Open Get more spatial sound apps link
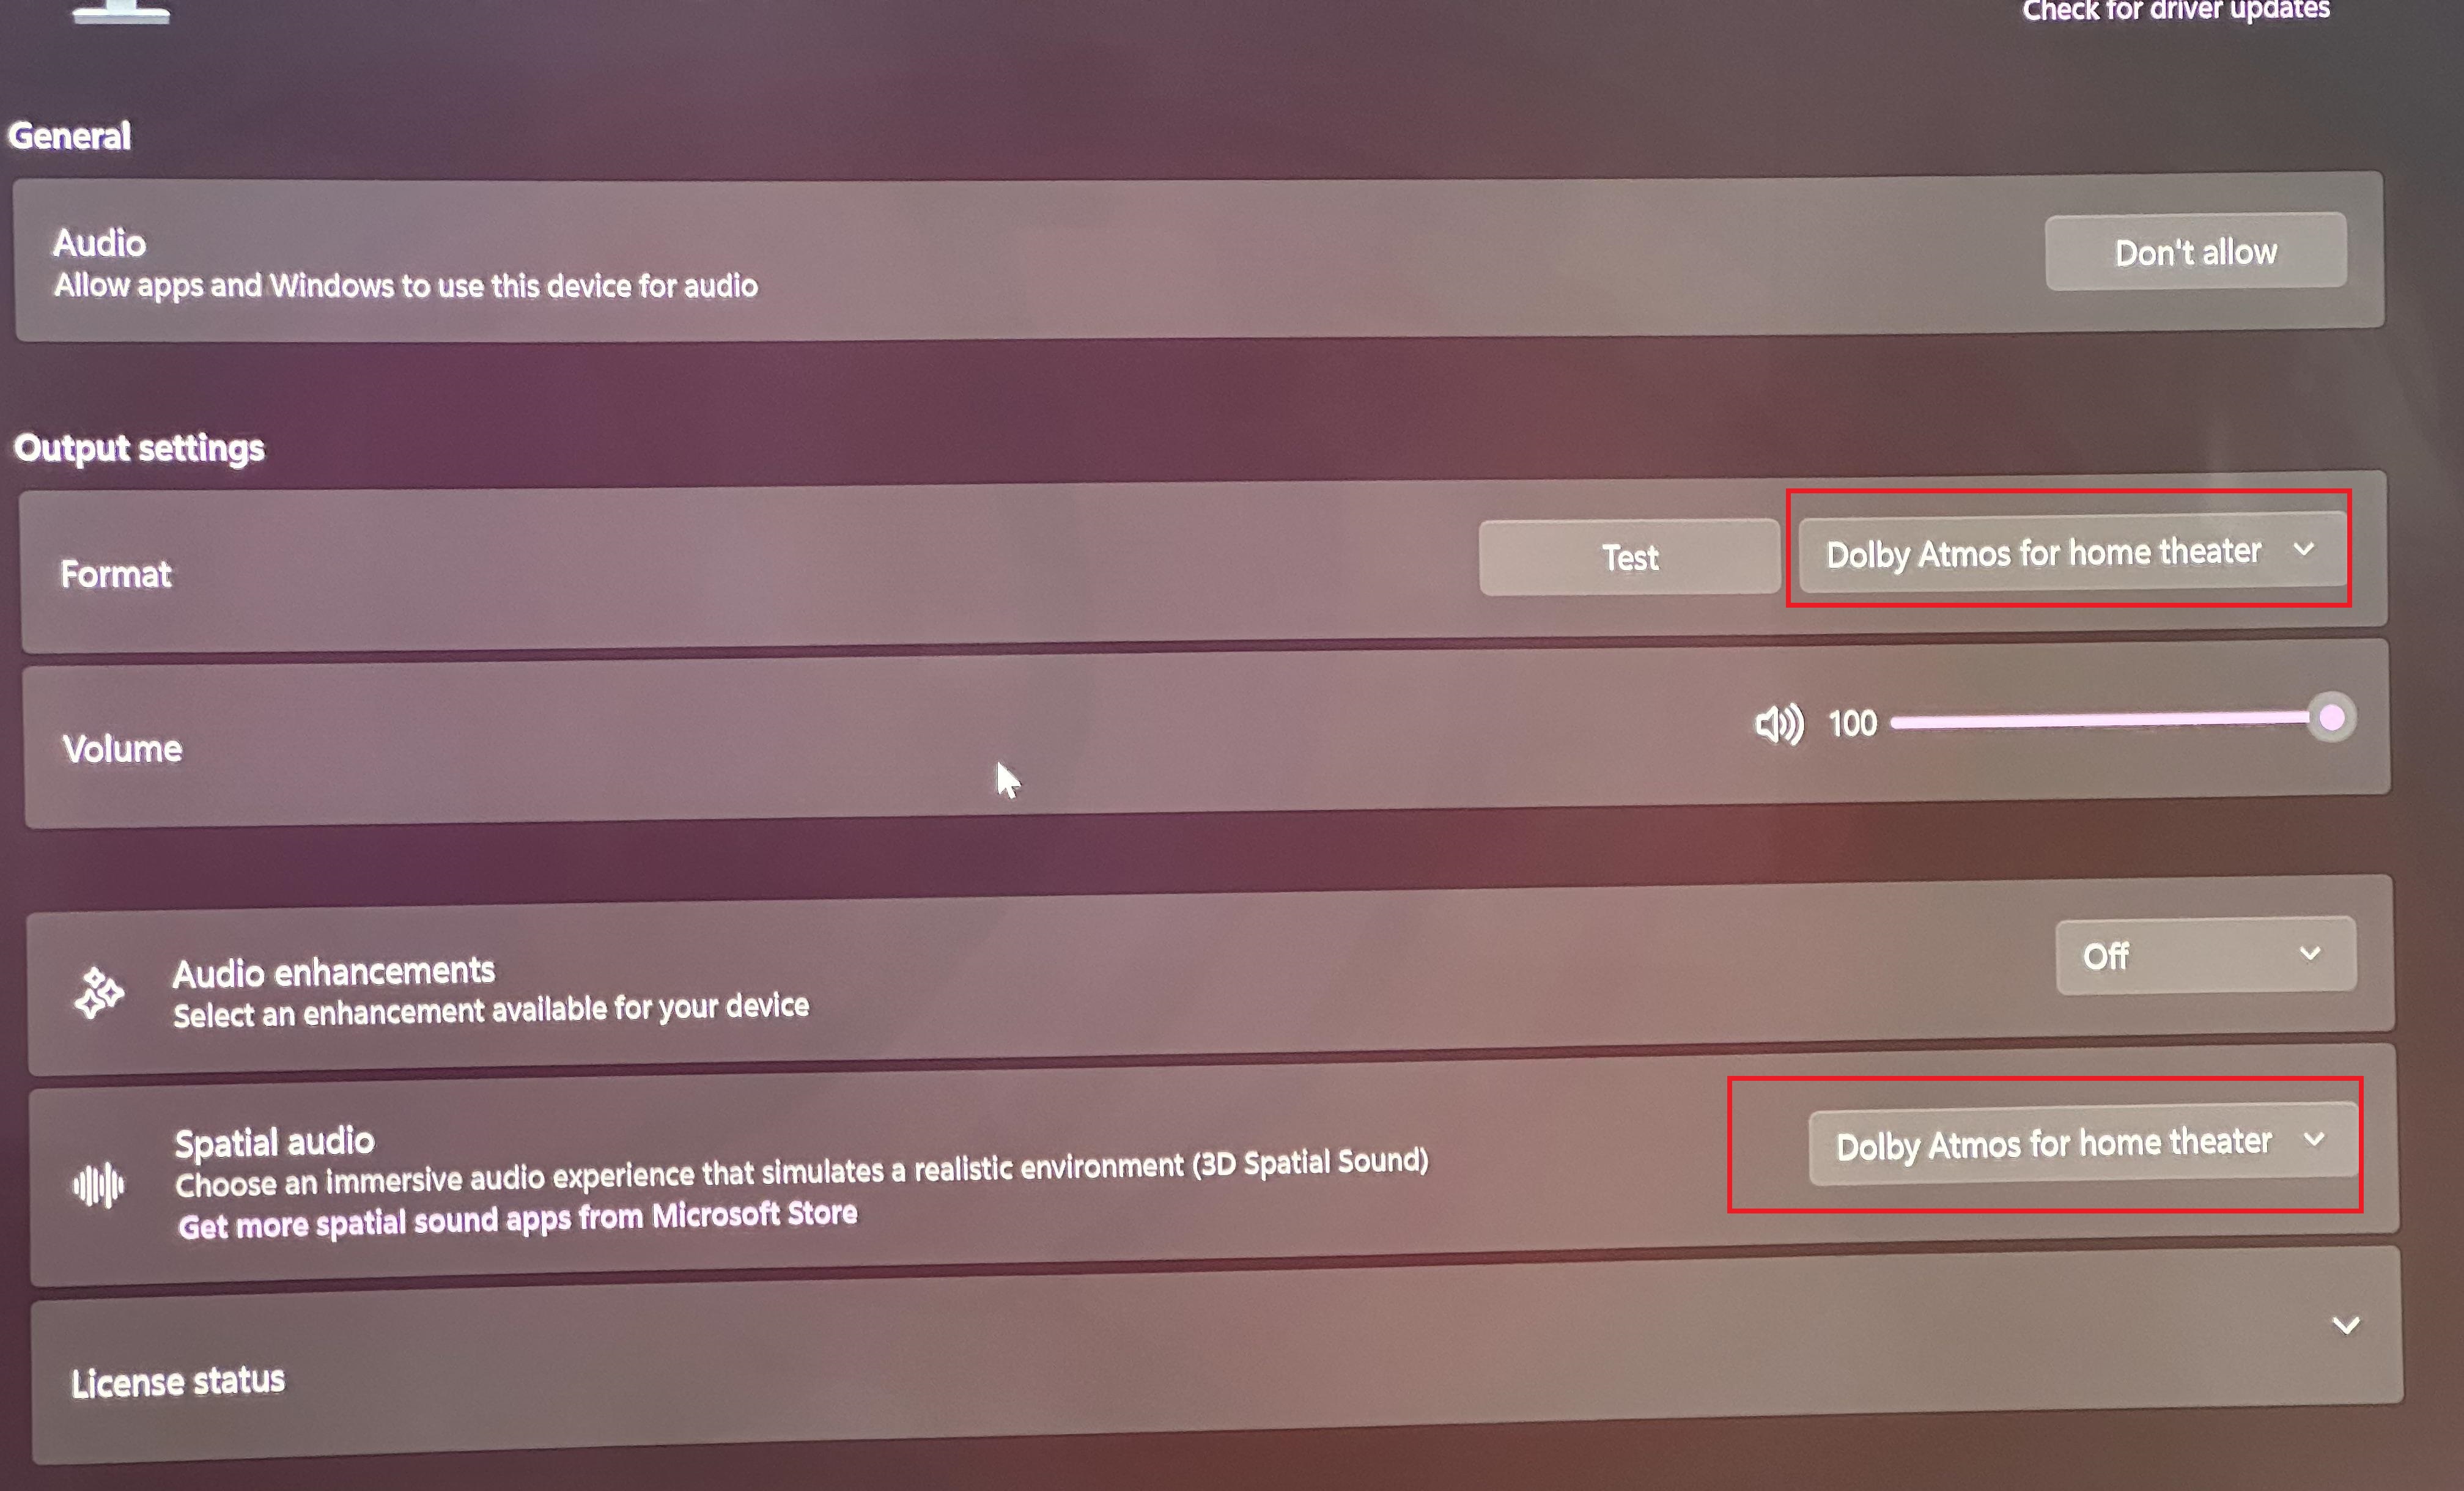 518,1219
